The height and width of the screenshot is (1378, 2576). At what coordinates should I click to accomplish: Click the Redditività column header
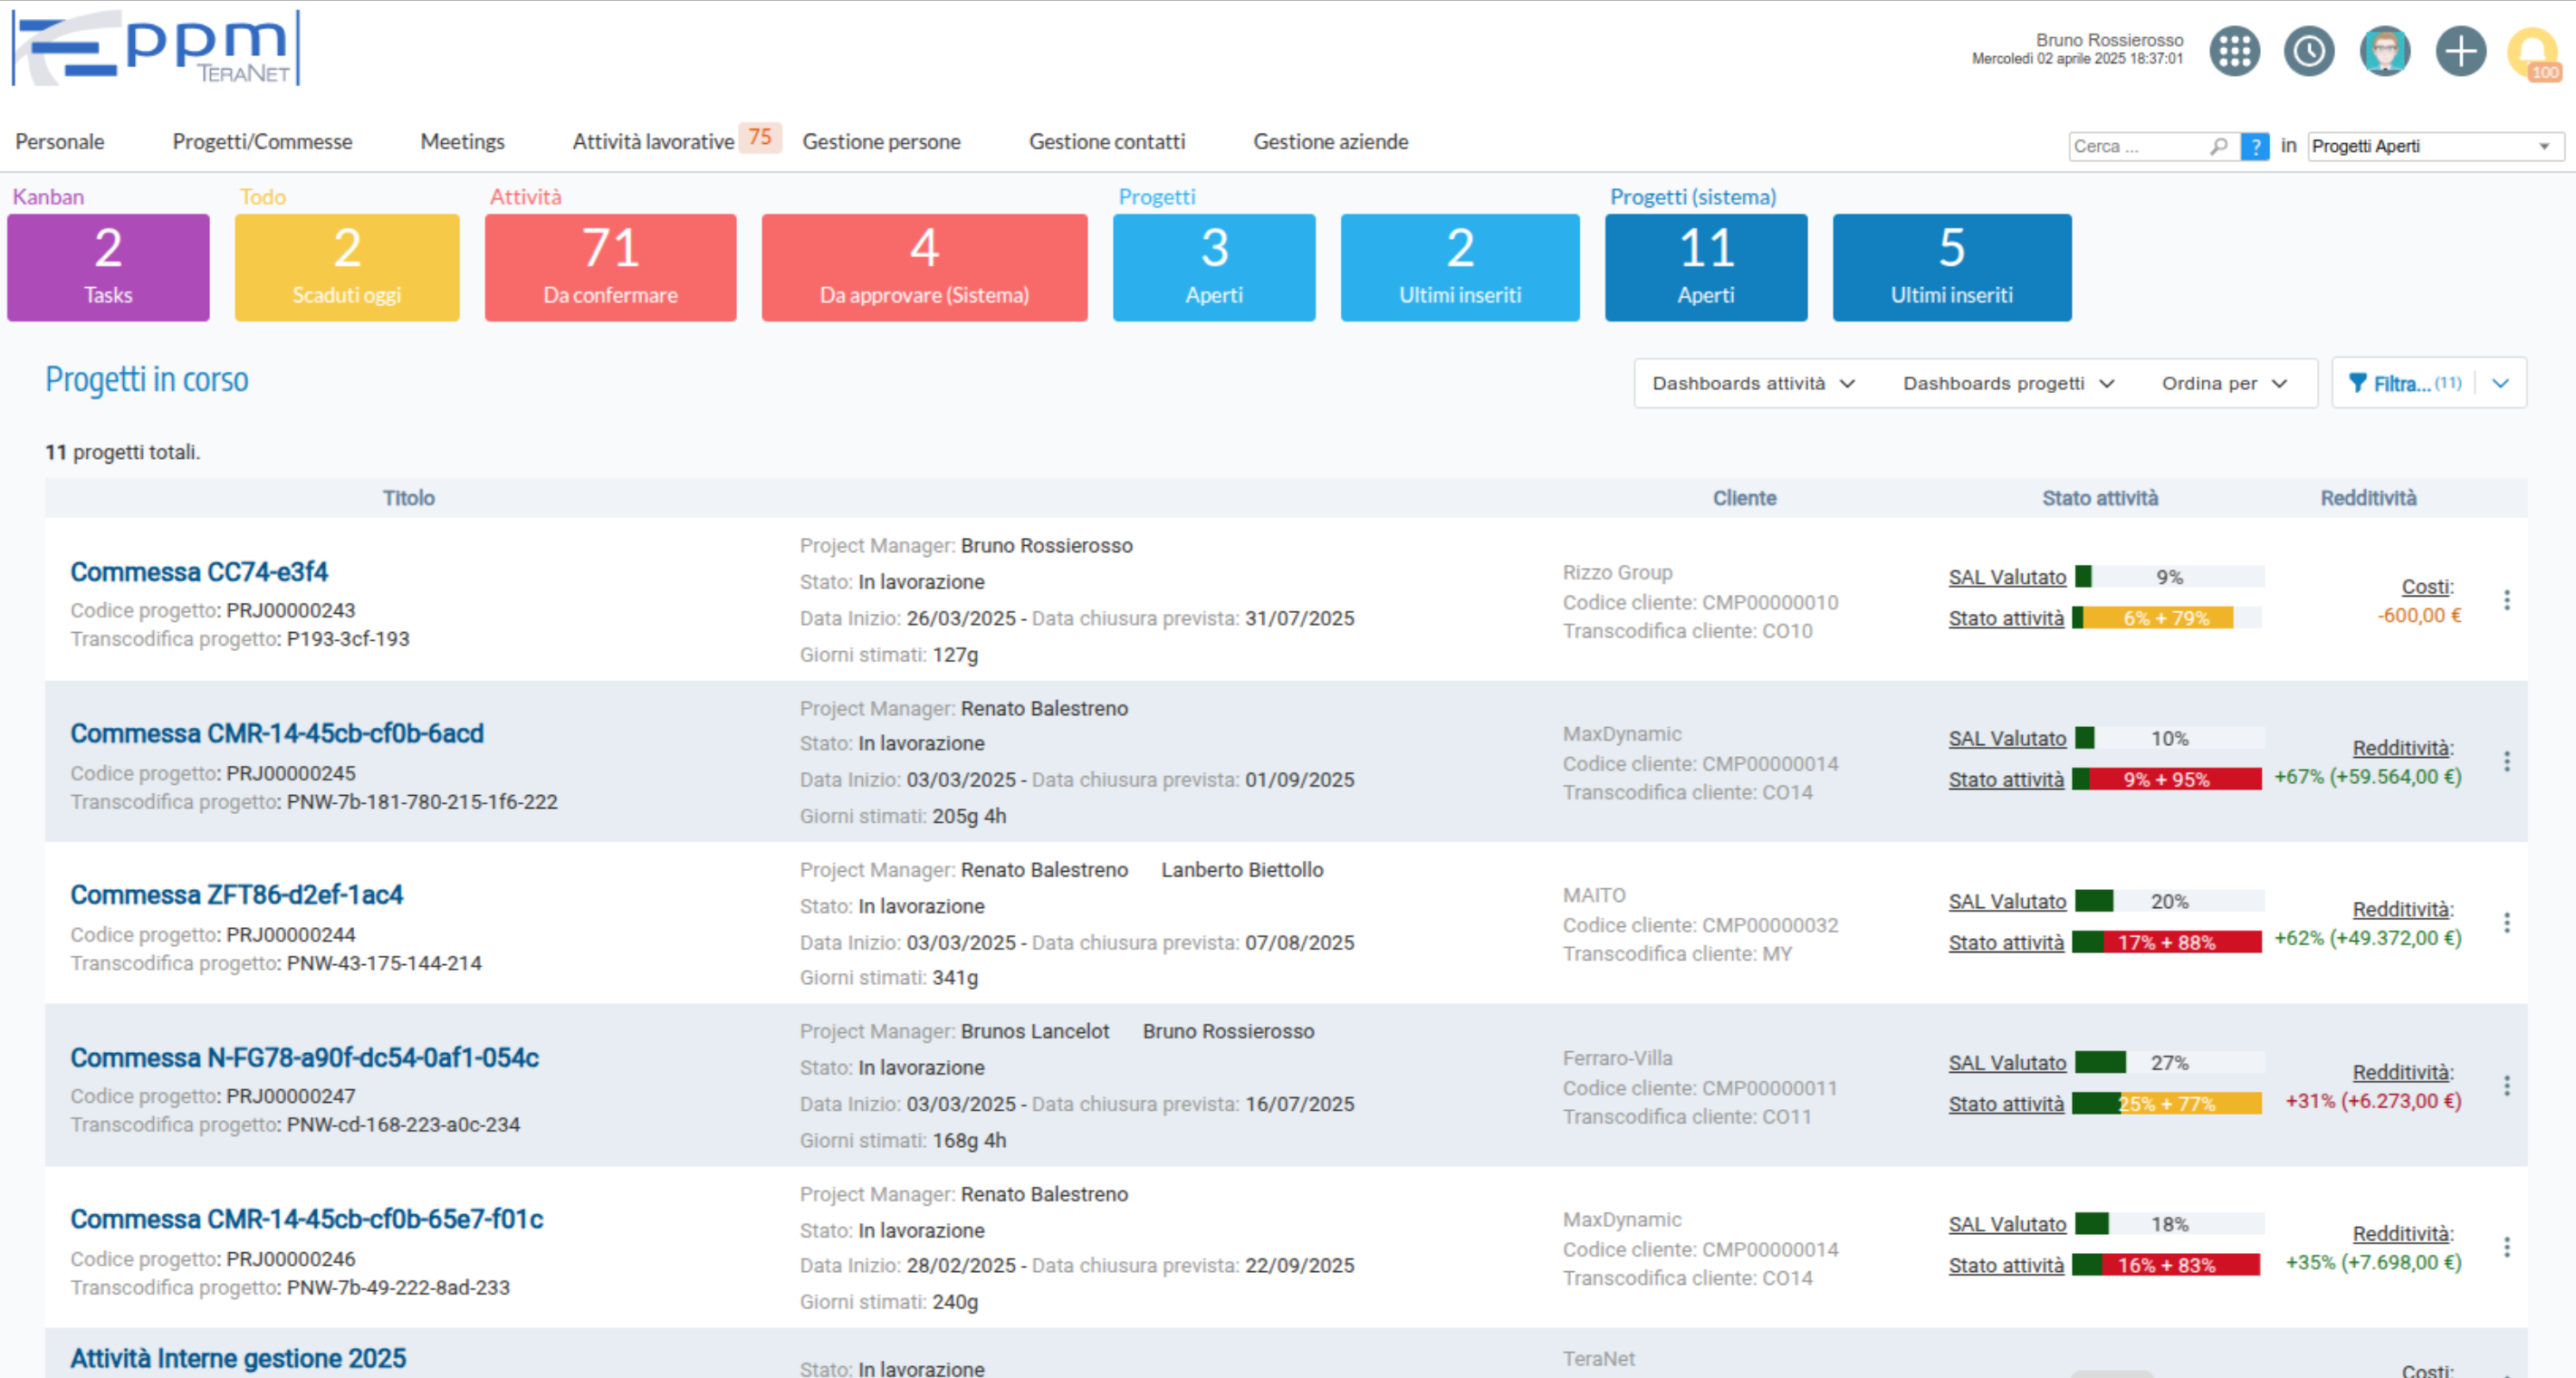click(x=2368, y=498)
